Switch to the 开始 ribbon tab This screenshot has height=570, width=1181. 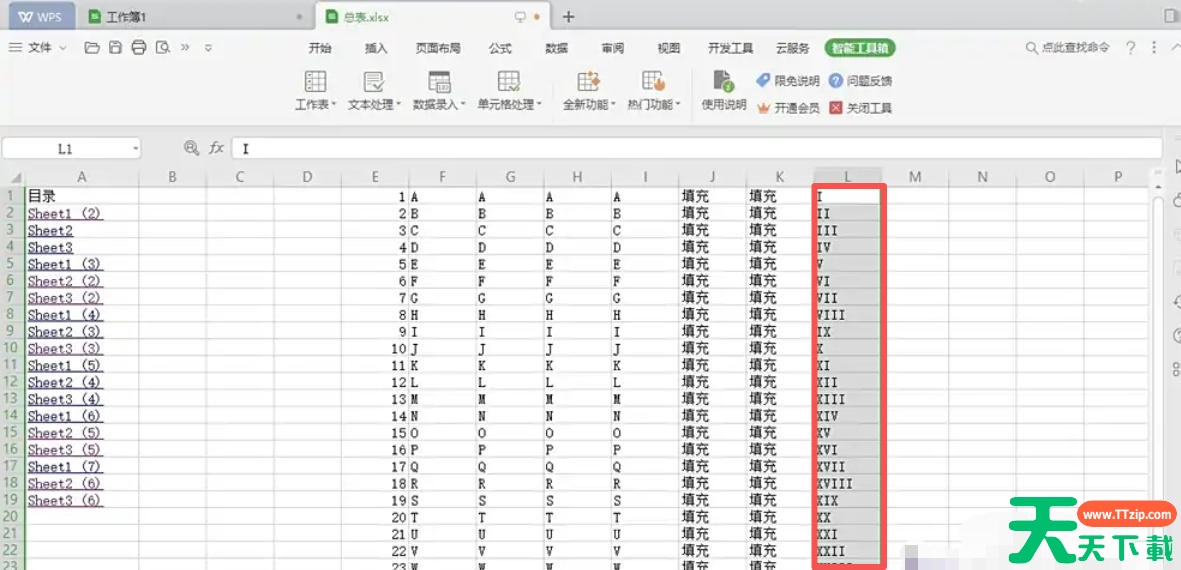click(319, 47)
